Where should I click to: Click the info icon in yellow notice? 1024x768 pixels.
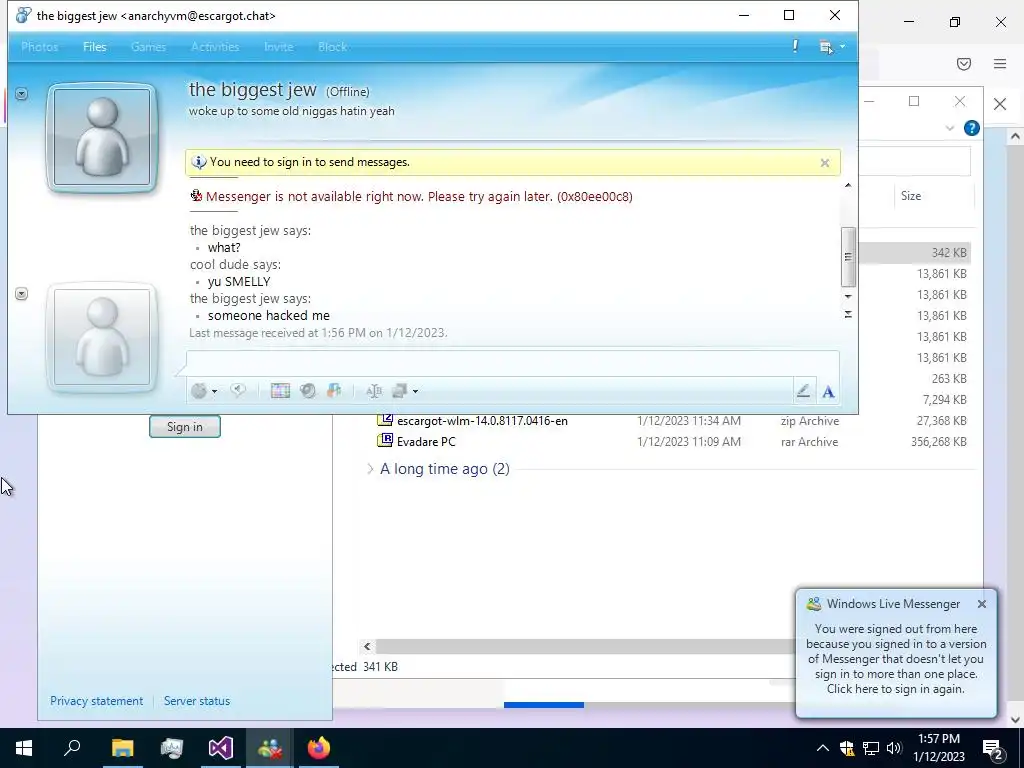coord(199,162)
